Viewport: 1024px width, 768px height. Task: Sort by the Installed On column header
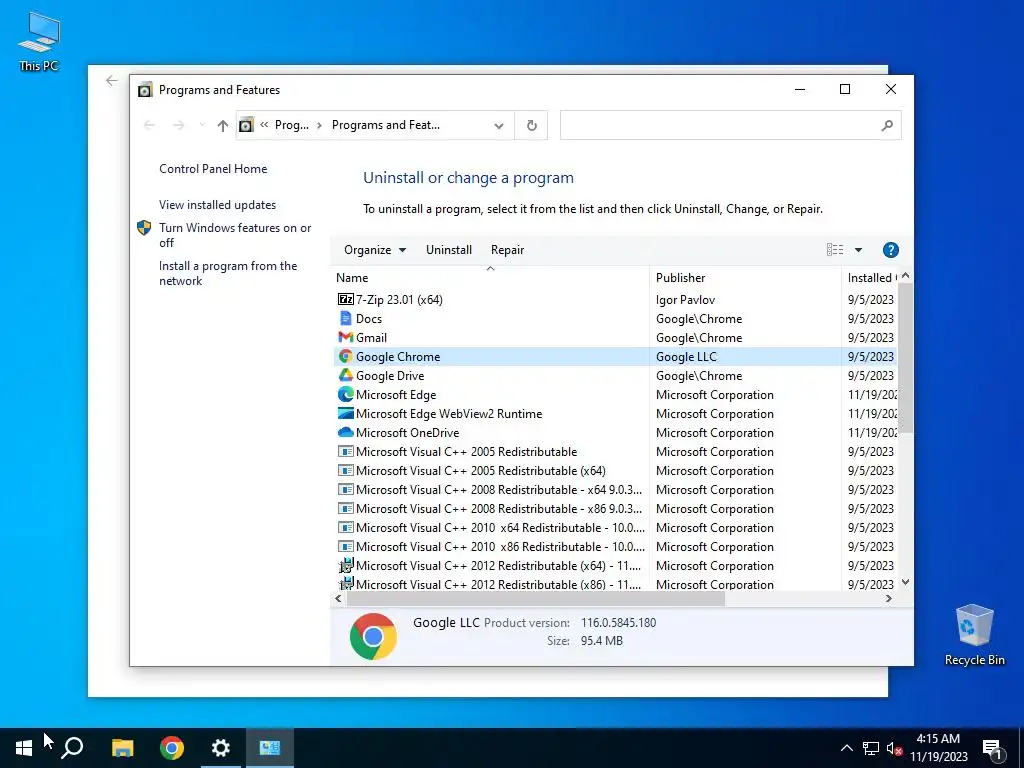pos(871,278)
